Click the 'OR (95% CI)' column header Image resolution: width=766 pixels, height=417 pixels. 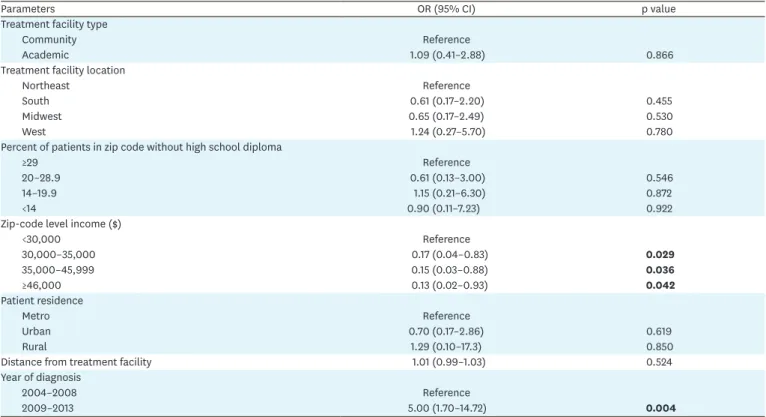tap(446, 9)
